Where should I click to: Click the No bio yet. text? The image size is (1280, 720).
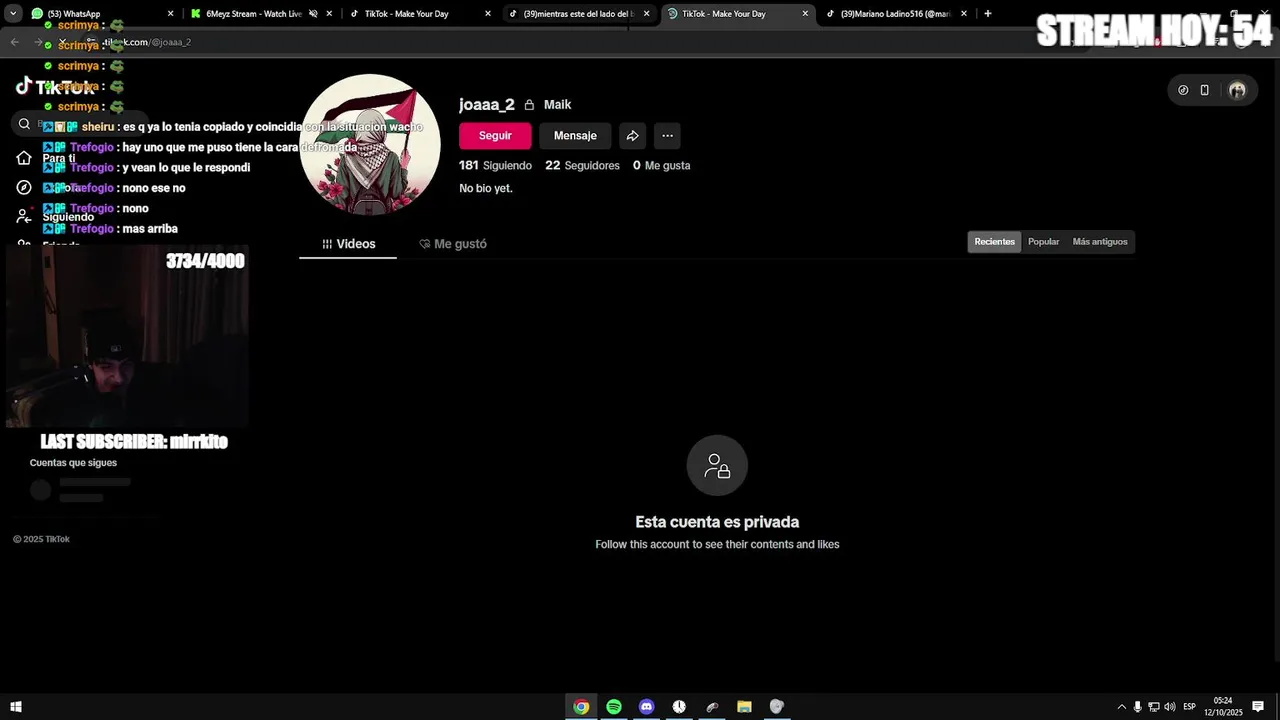486,188
